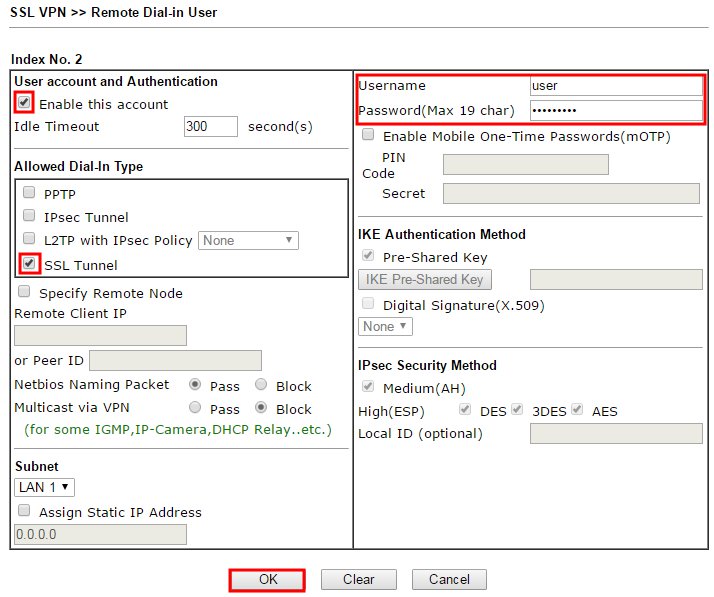Click the Local ID (optional) field
This screenshot has height=597, width=714.
click(x=616, y=434)
